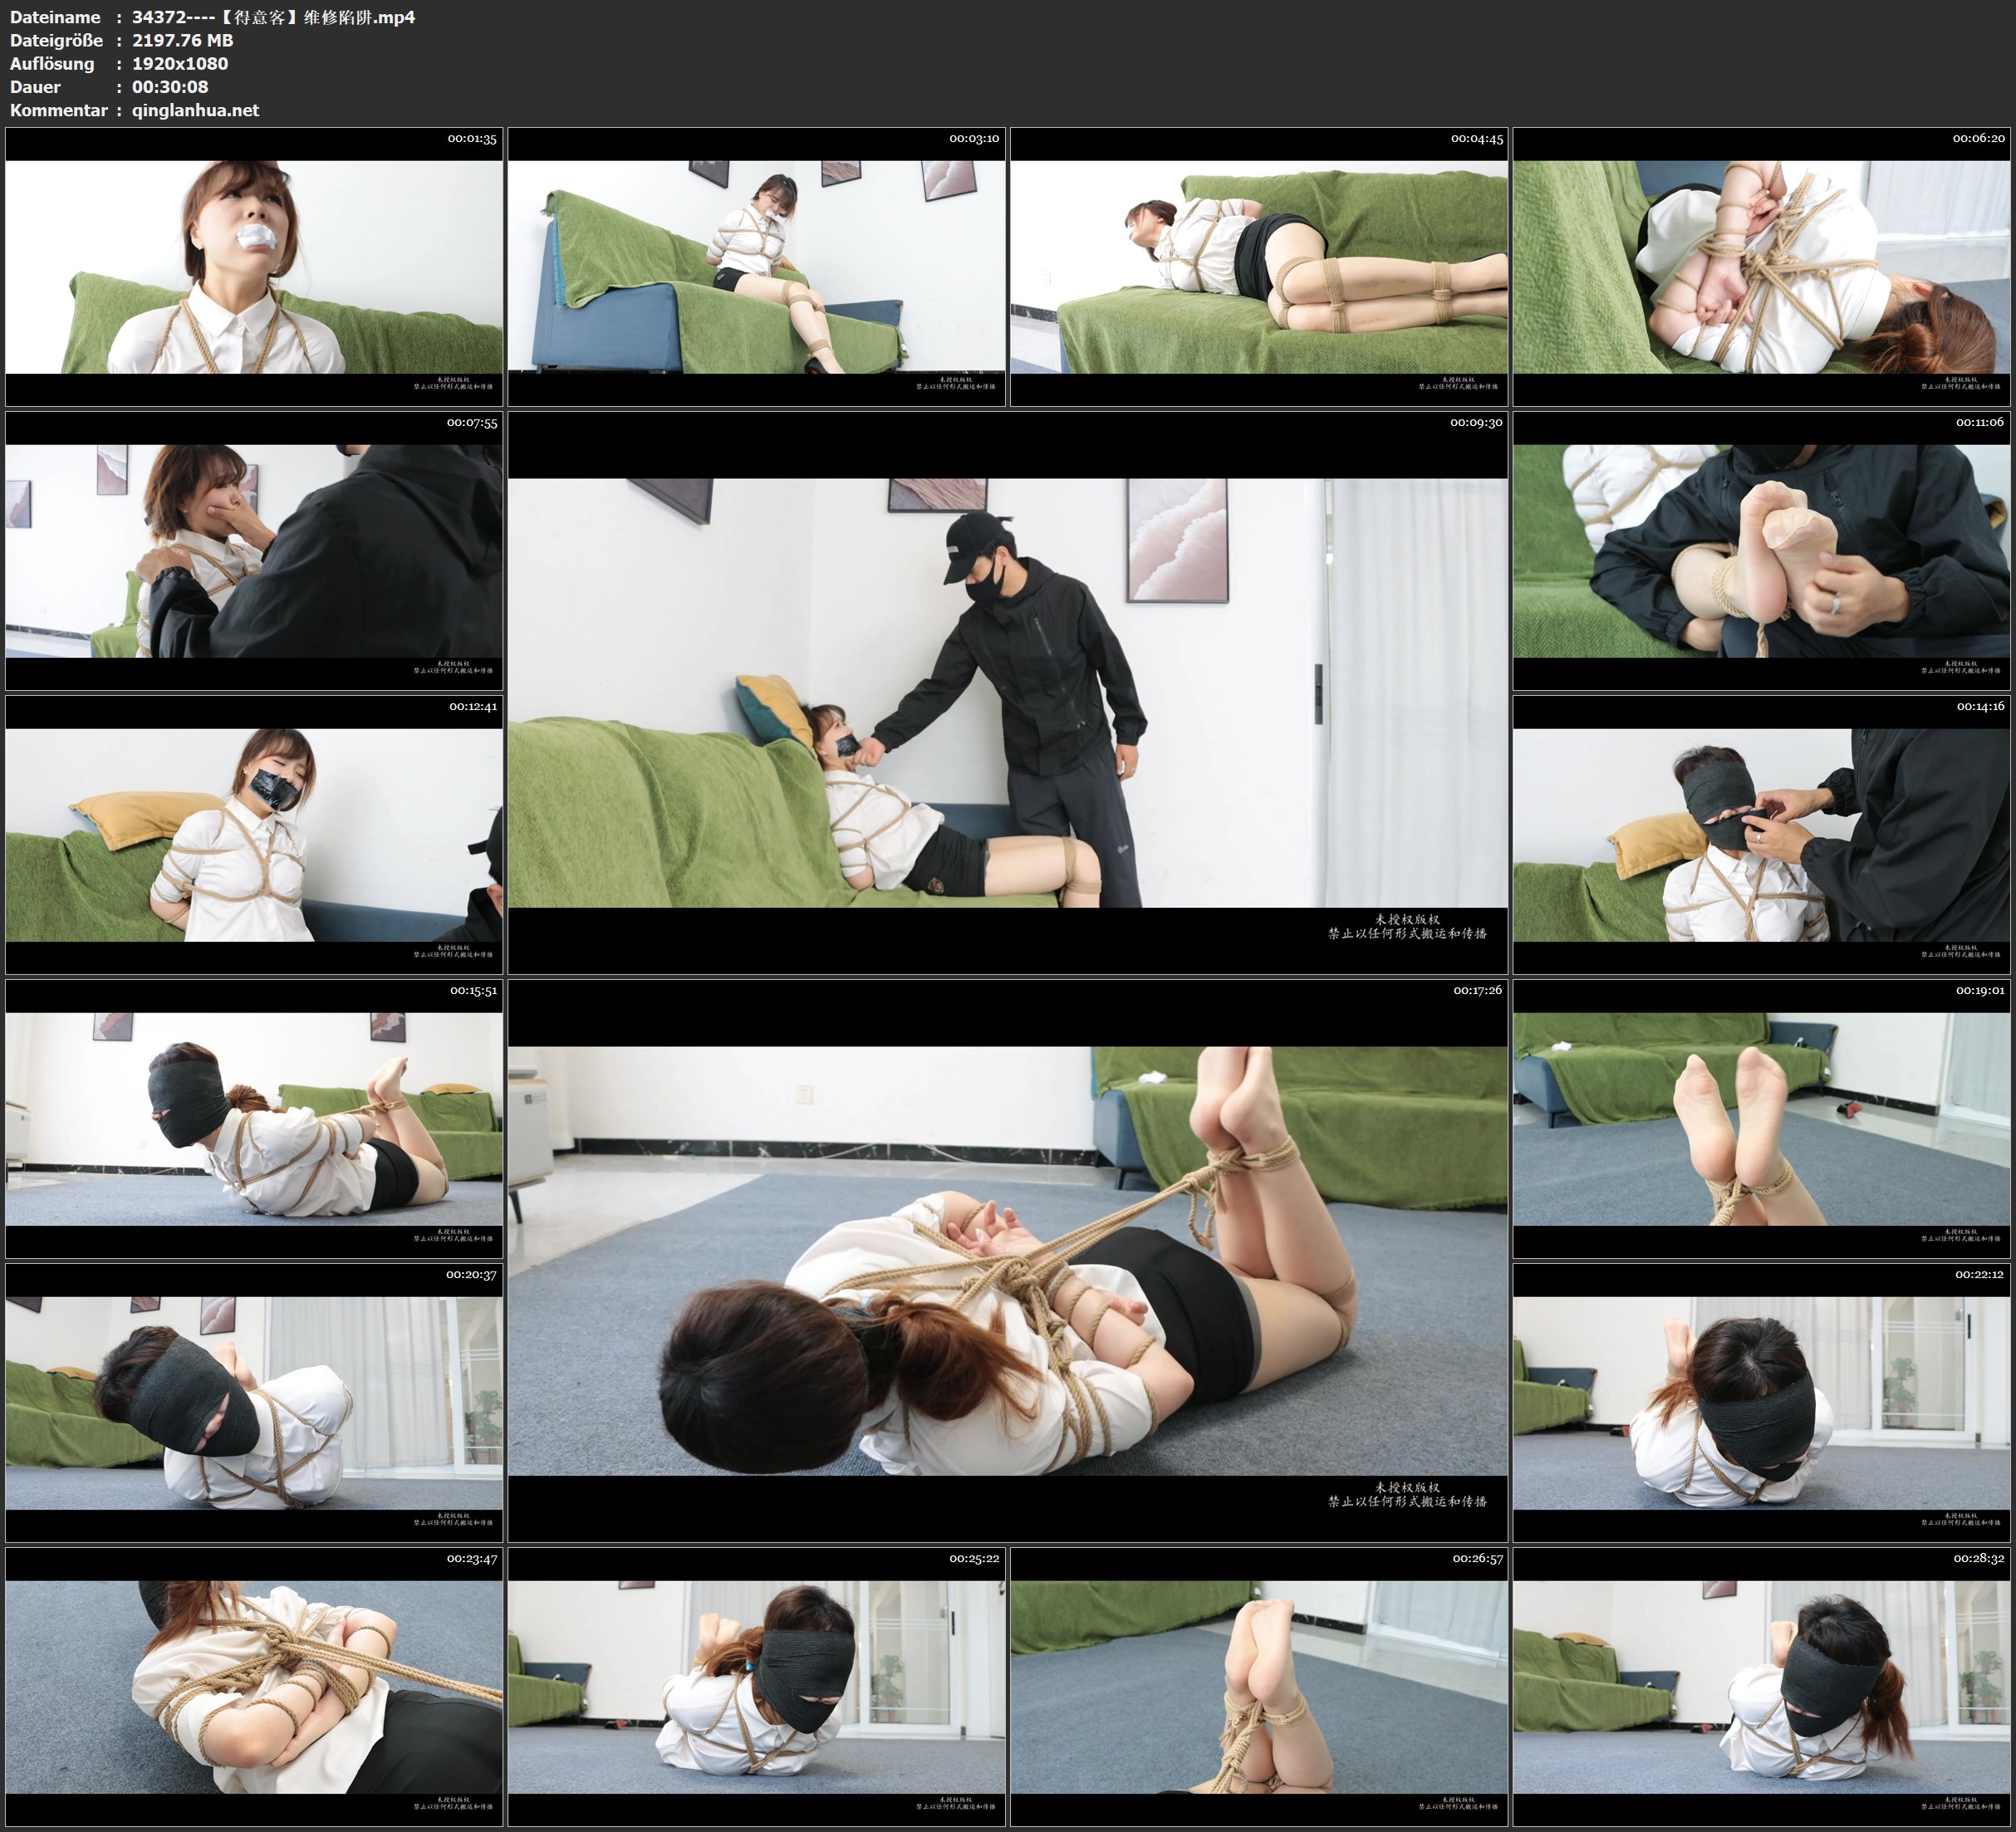Select the frame marked 00:26:57
2016x1832 pixels.
pos(1259,1687)
